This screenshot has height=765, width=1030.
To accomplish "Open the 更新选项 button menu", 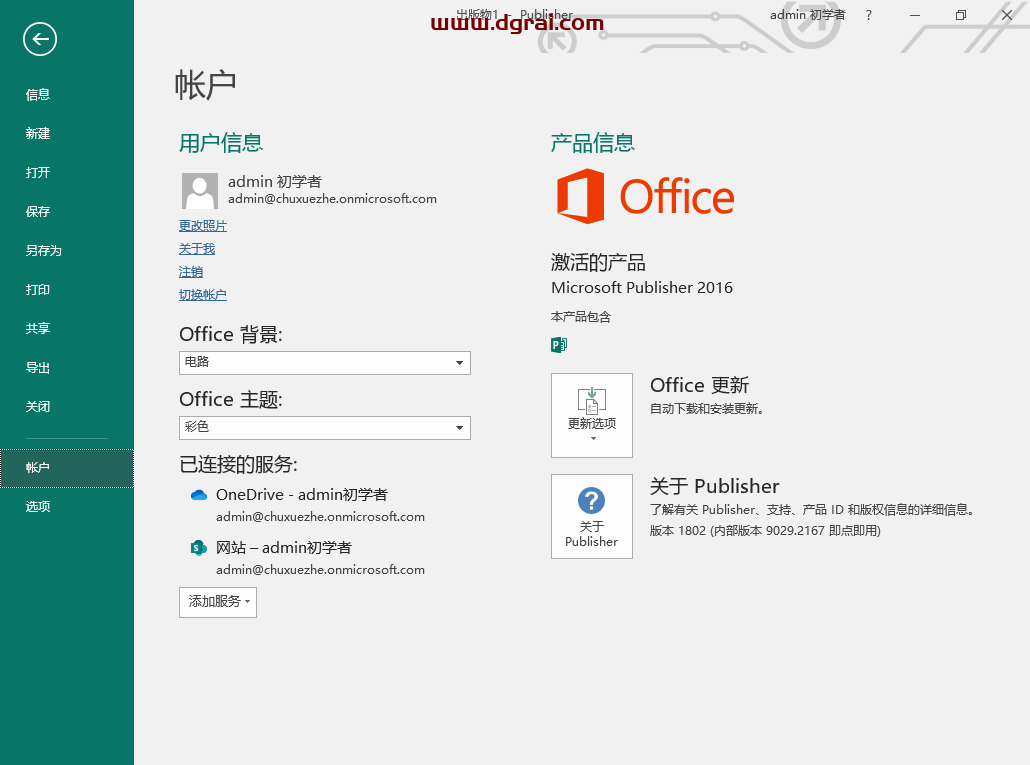I will pos(592,415).
